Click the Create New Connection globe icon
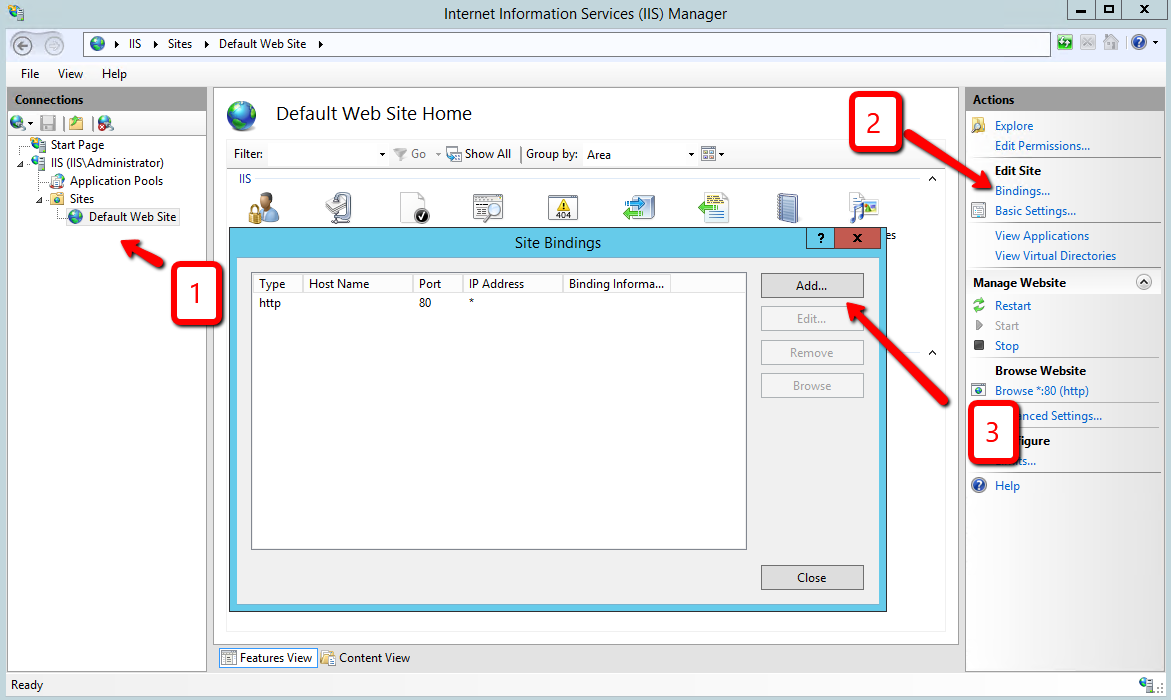Image resolution: width=1171 pixels, height=700 pixels. pyautogui.click(x=18, y=123)
